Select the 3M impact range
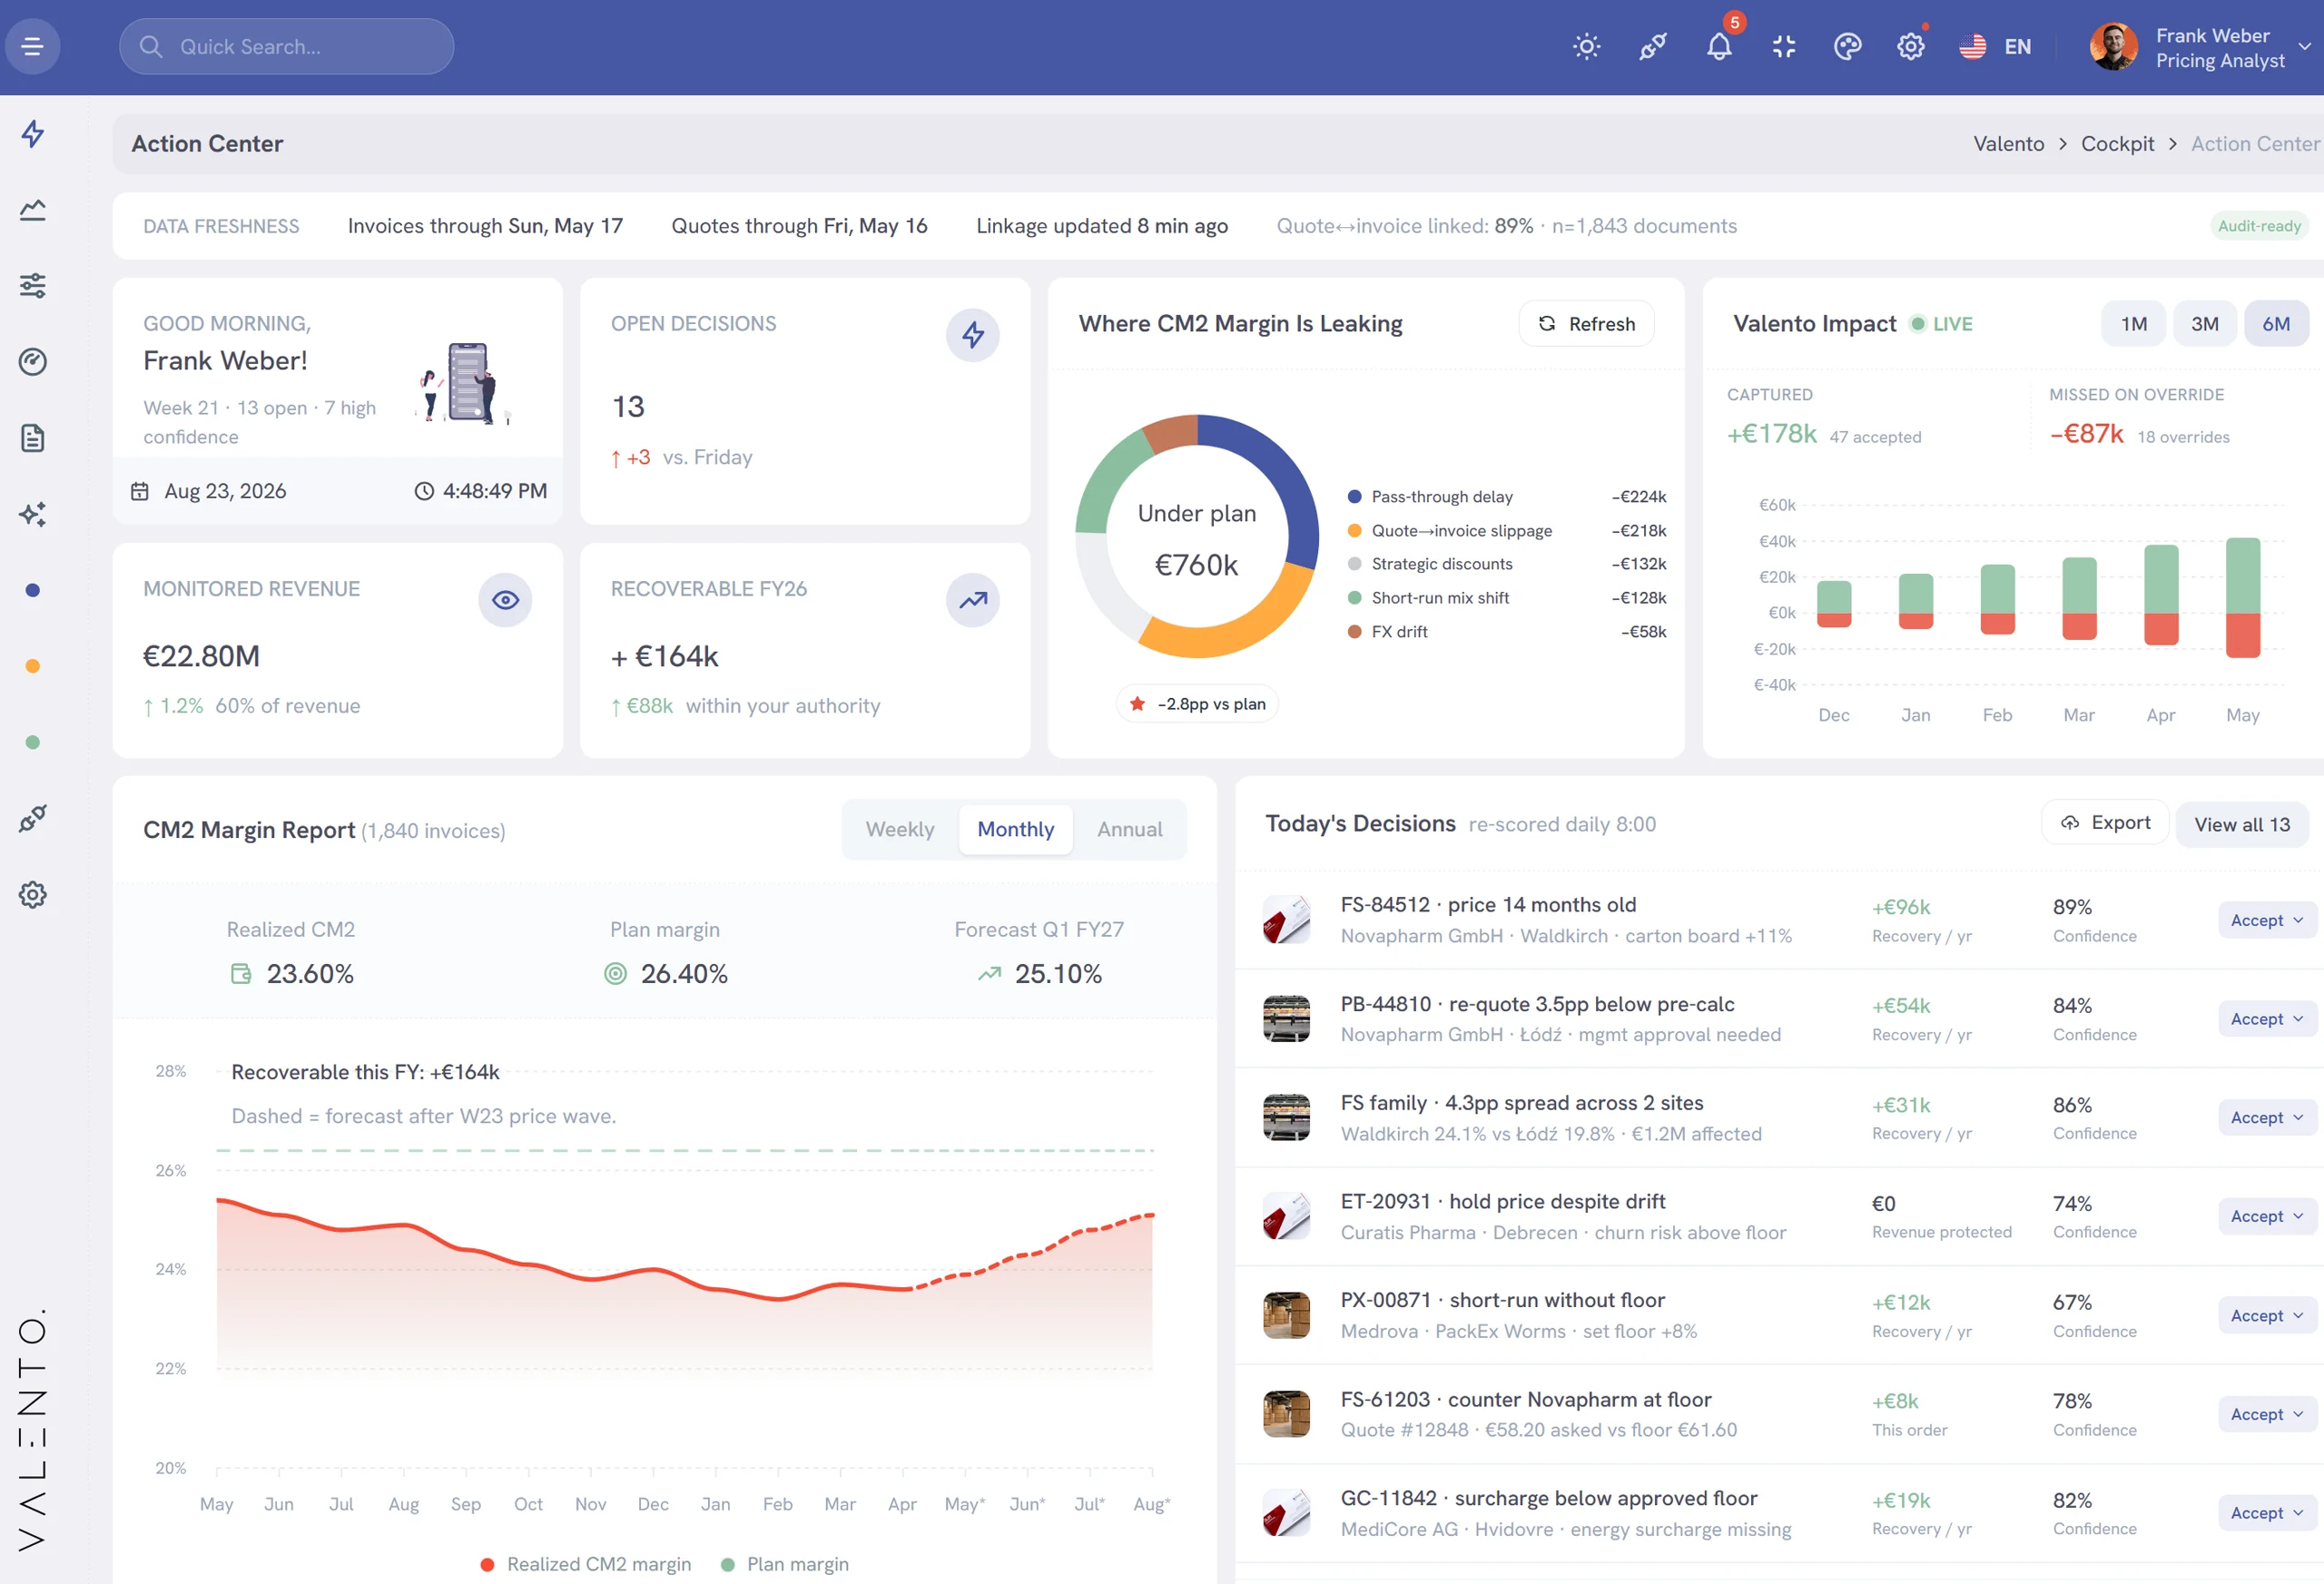2324x1584 pixels. pos(2204,324)
